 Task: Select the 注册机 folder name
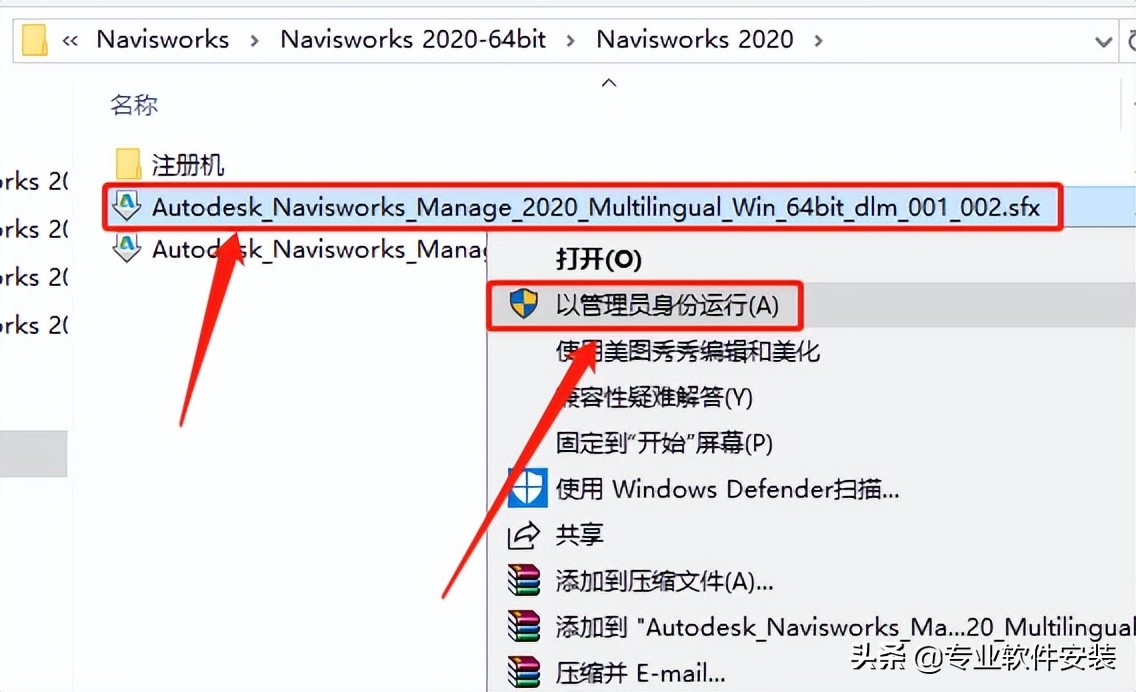[188, 165]
